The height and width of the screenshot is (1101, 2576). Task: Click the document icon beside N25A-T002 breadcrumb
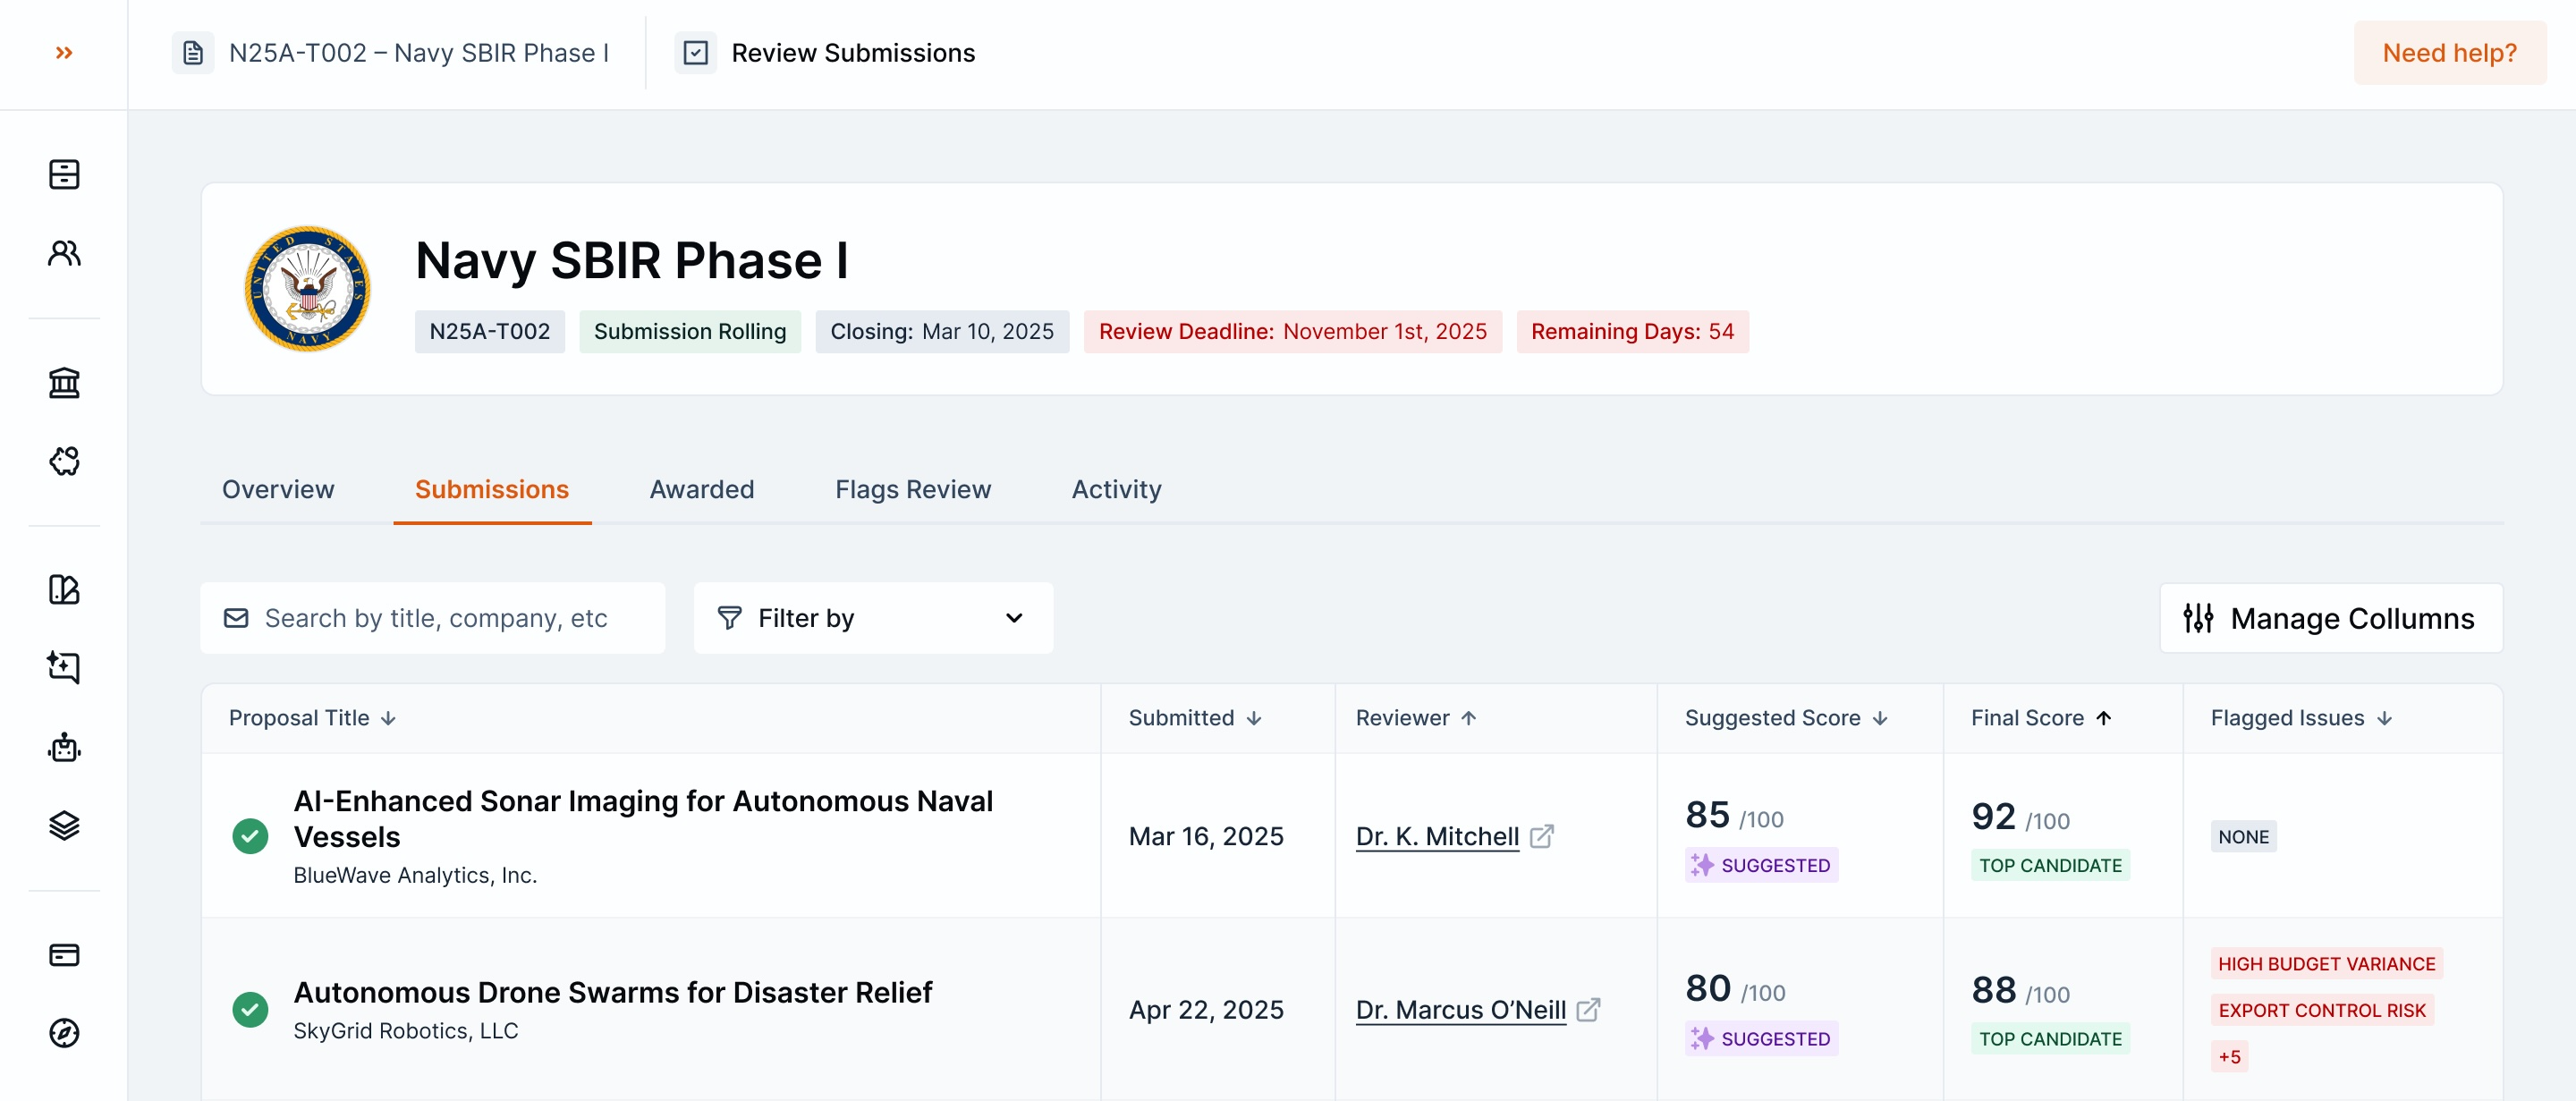click(193, 53)
